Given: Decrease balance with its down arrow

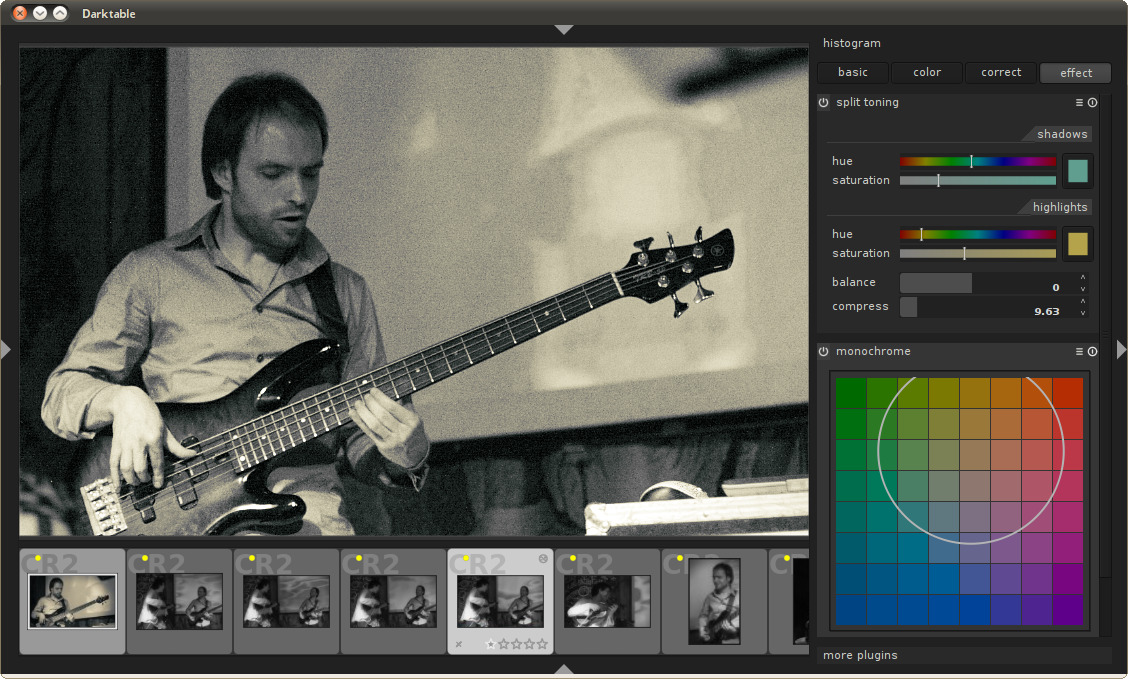Looking at the screenshot, I should (x=1083, y=288).
